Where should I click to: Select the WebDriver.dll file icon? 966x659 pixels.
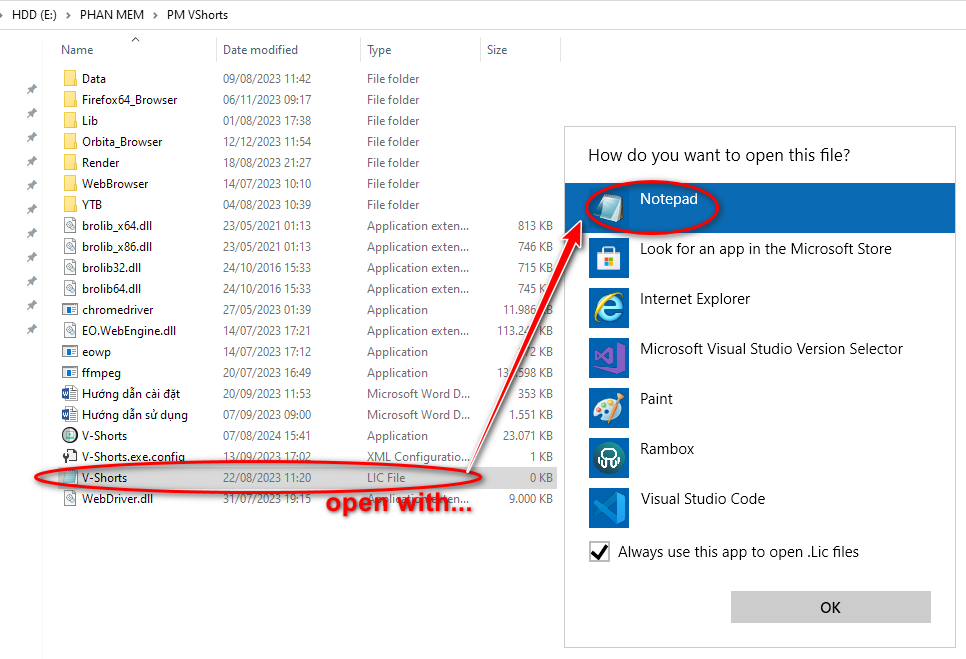[70, 498]
